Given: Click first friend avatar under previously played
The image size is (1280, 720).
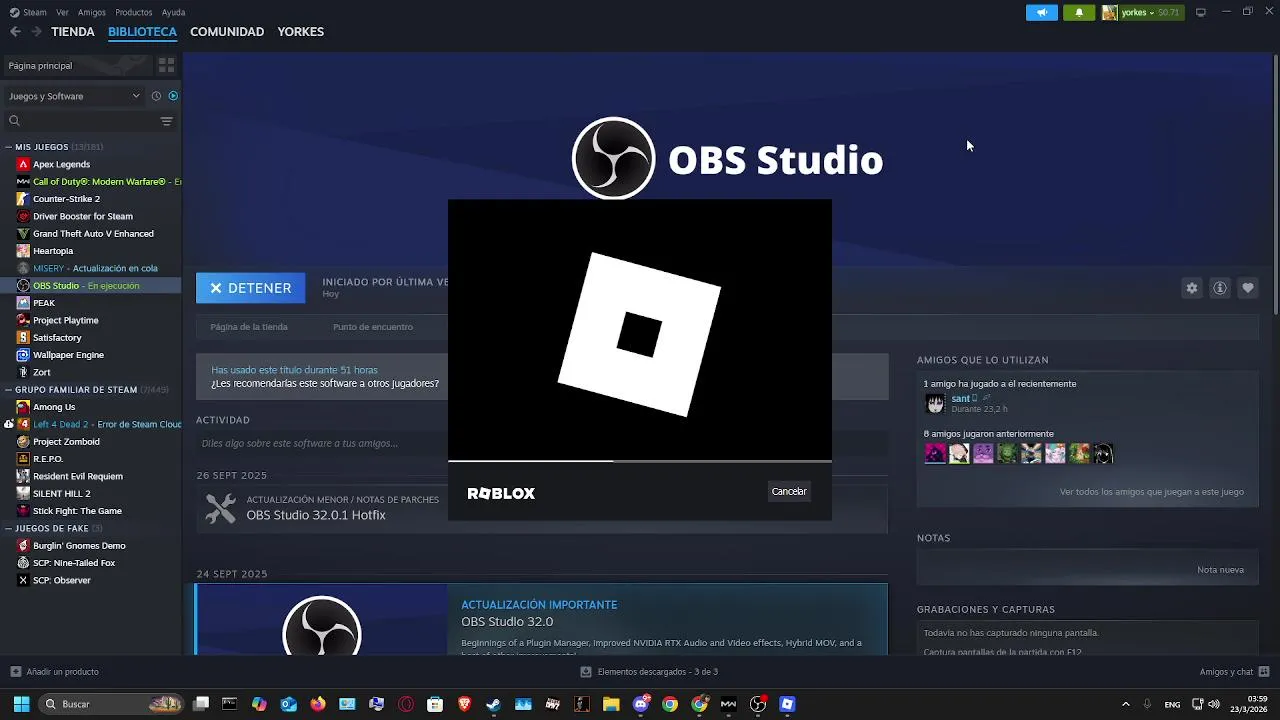Looking at the screenshot, I should [935, 454].
